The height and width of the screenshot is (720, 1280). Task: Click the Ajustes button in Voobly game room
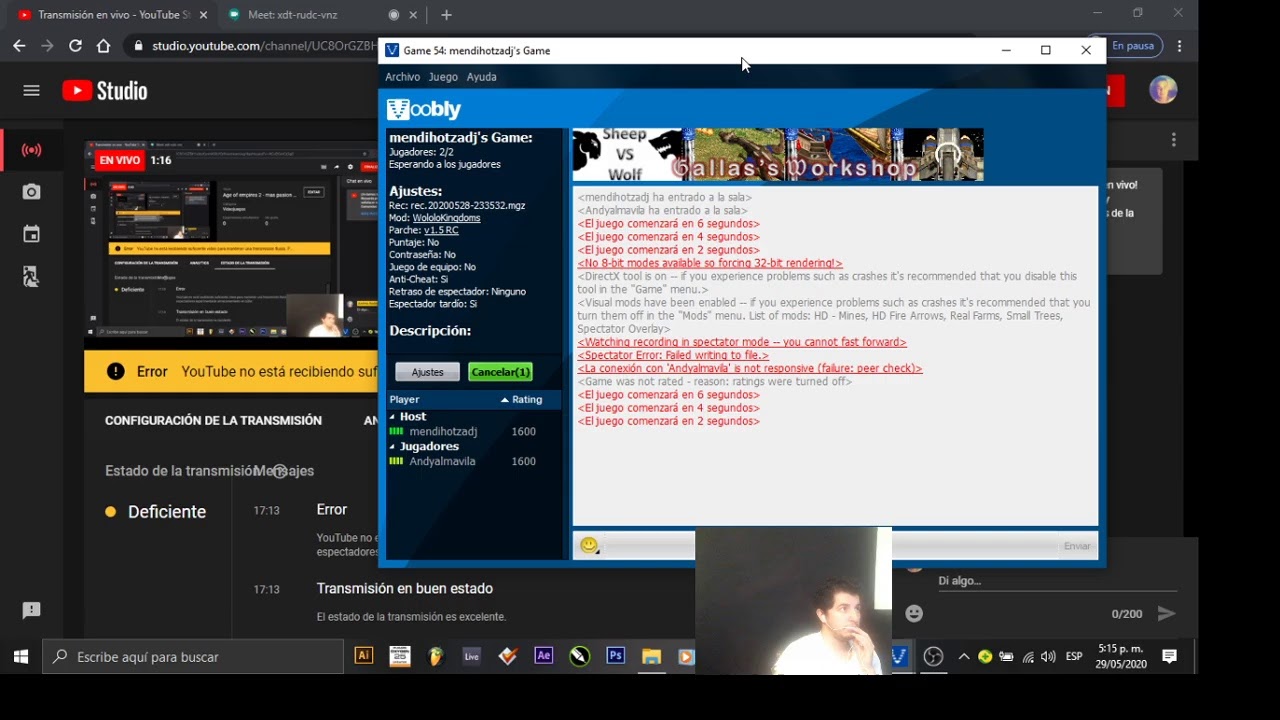pyautogui.click(x=427, y=372)
